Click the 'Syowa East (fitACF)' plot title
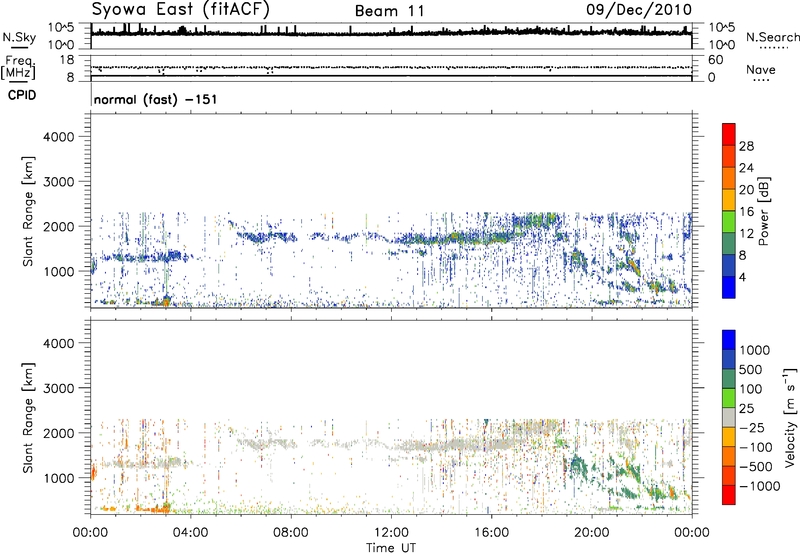 tap(180, 9)
